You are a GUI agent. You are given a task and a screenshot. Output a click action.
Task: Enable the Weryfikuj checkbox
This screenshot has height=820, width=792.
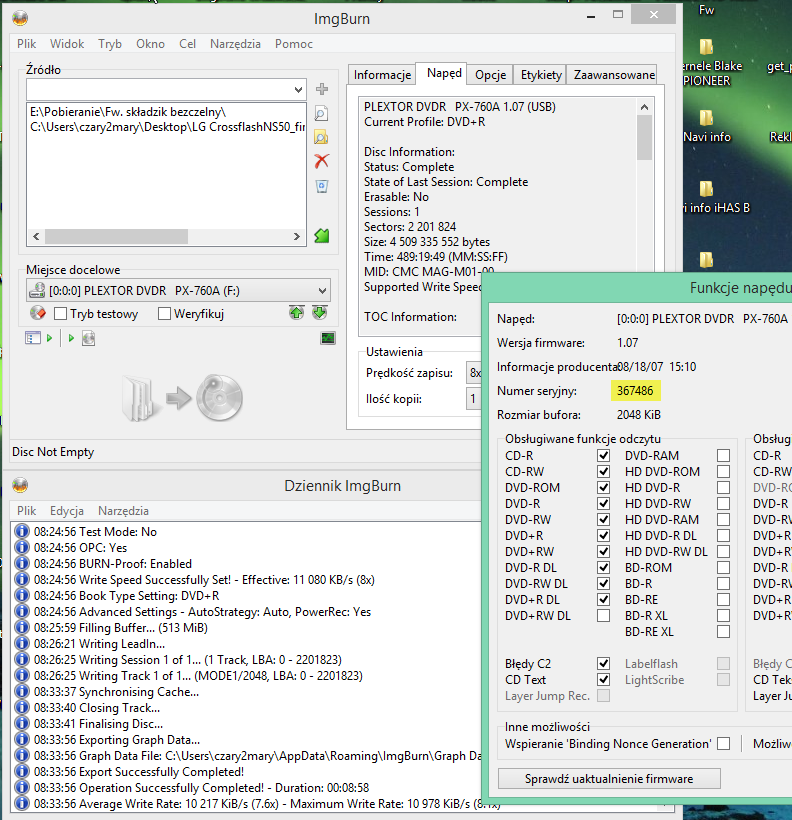164,314
